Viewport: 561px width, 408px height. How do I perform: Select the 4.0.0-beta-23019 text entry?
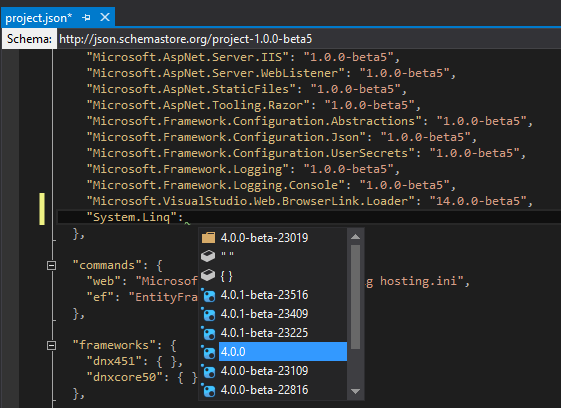264,238
